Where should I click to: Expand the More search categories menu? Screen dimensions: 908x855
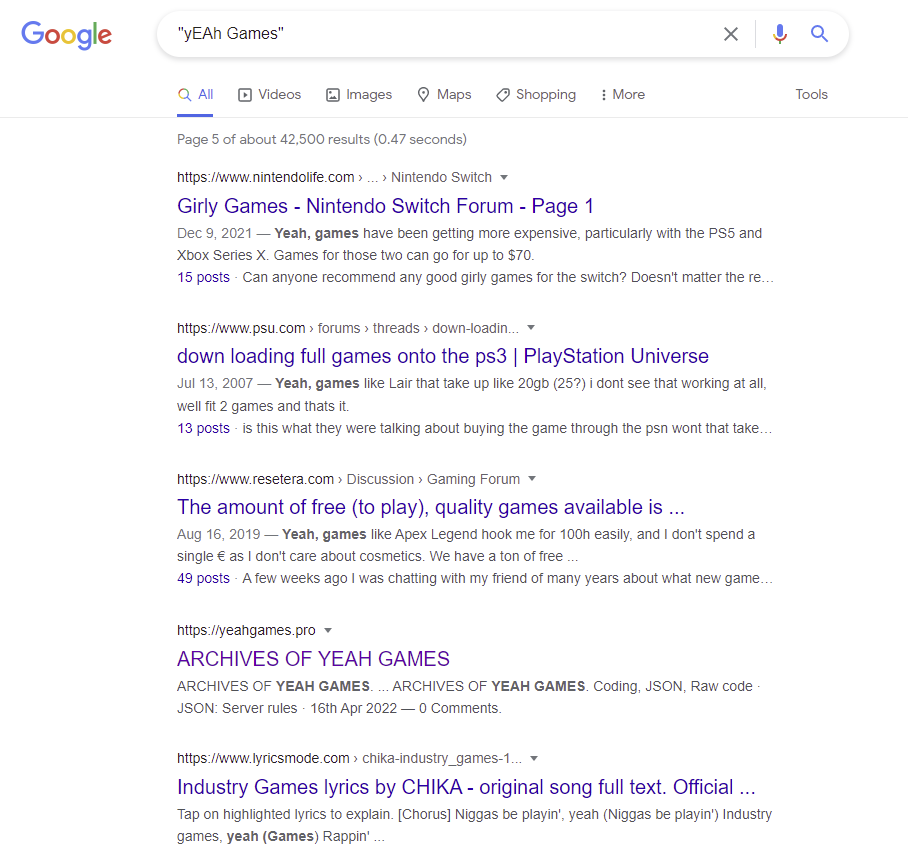click(x=622, y=95)
